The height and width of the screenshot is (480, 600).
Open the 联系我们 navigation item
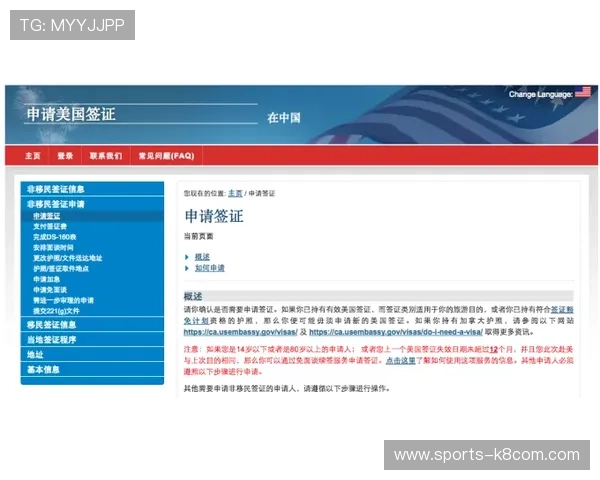[106, 156]
